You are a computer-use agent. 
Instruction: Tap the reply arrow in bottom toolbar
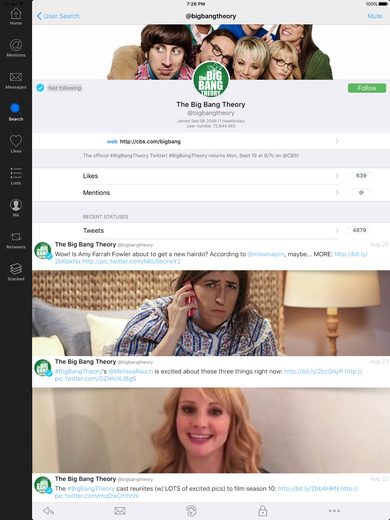click(x=49, y=510)
